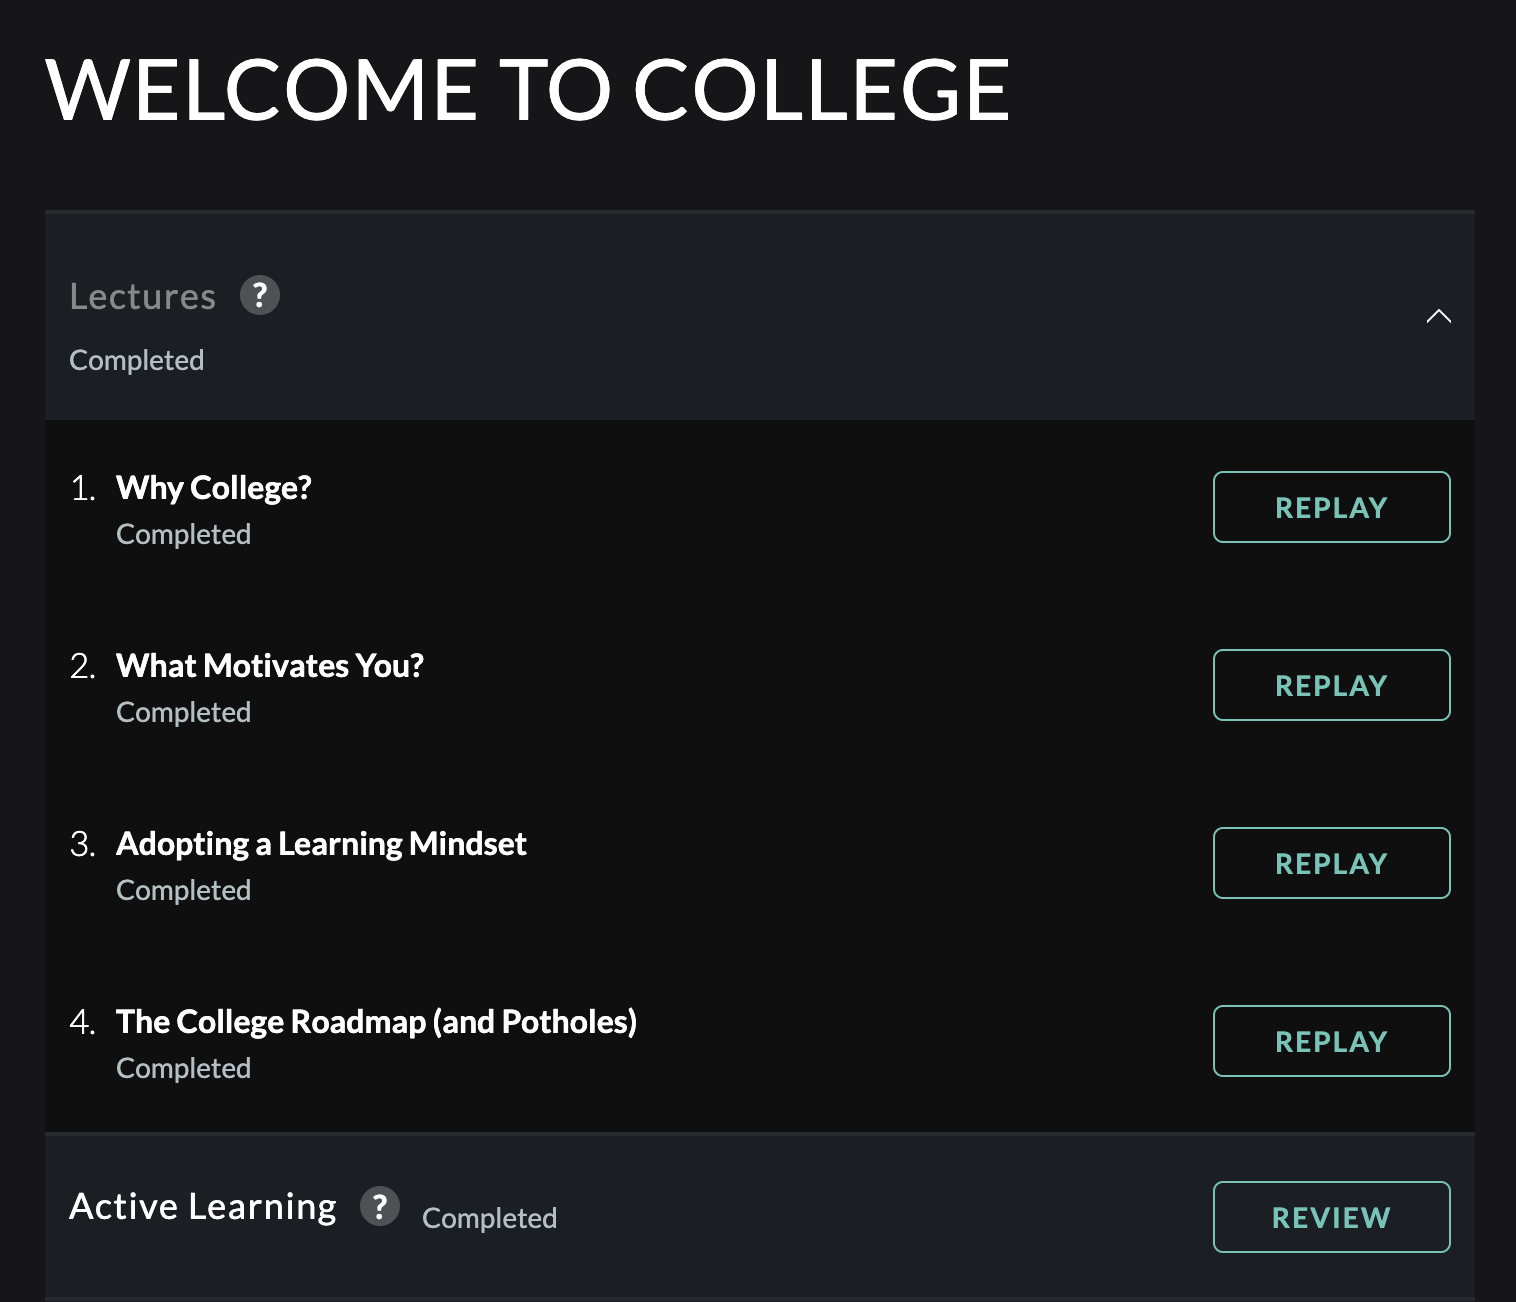
Task: Click the Completed label under Why College?
Action: [184, 534]
